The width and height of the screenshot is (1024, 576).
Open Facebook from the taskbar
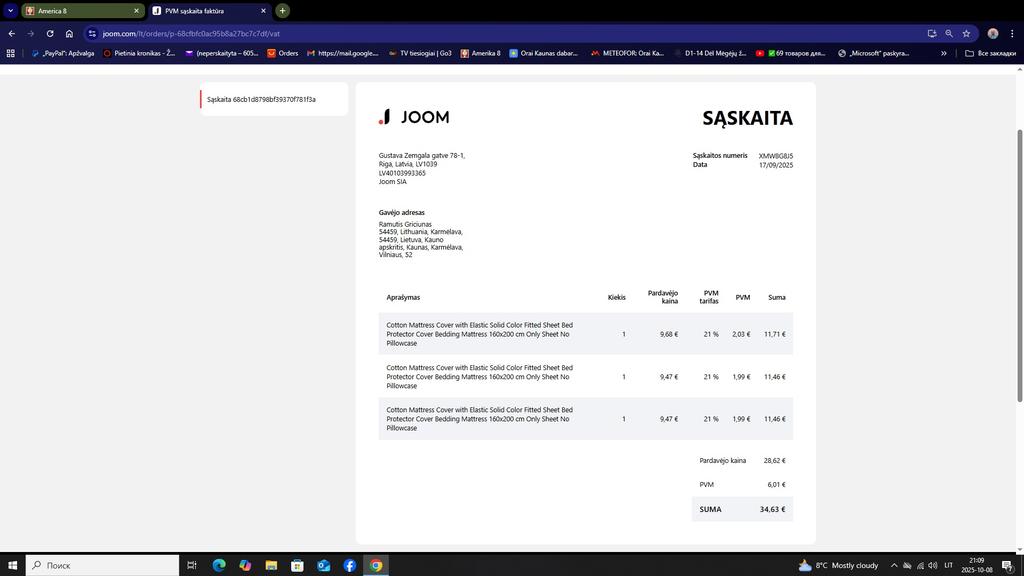(349, 565)
